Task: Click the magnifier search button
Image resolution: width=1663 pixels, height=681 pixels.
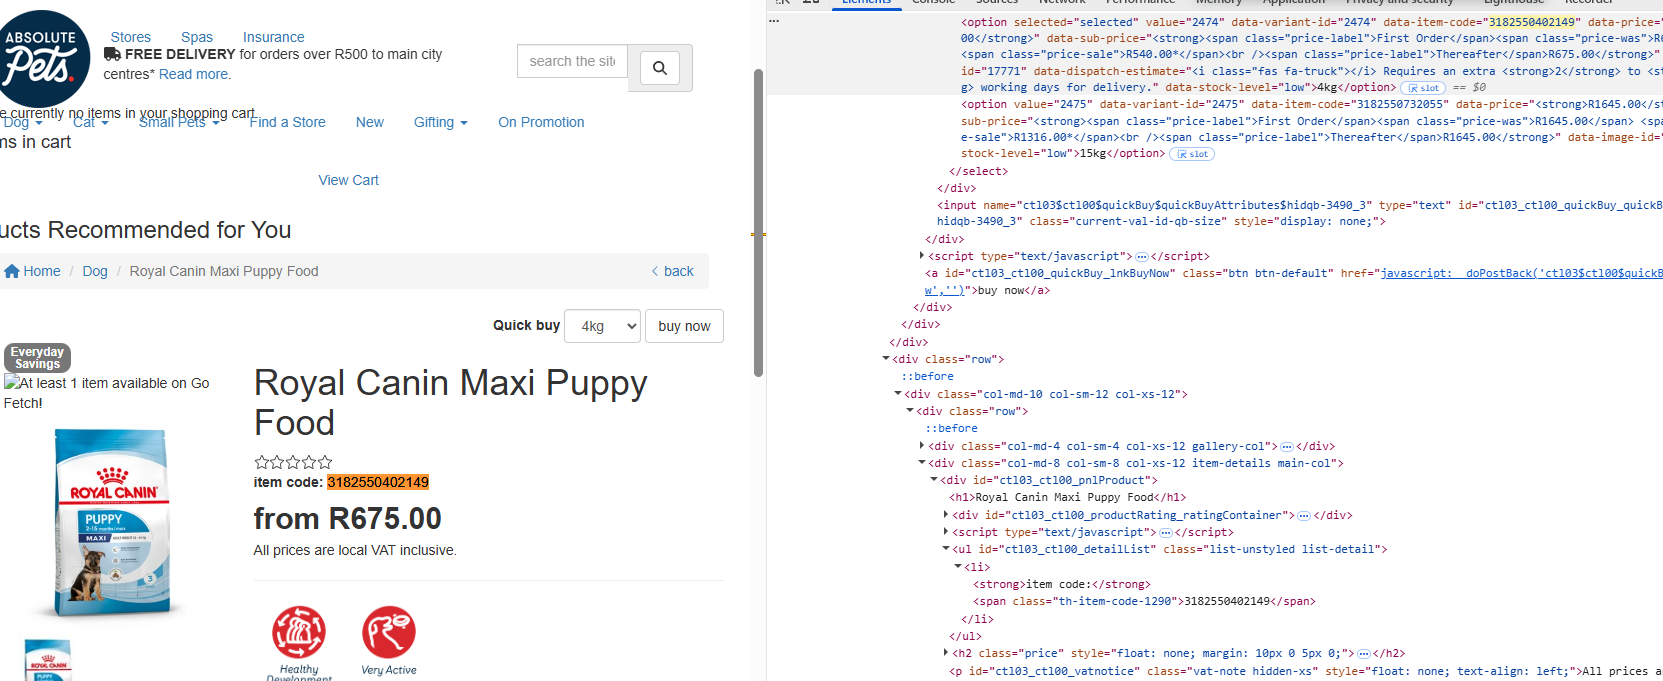Action: [660, 68]
